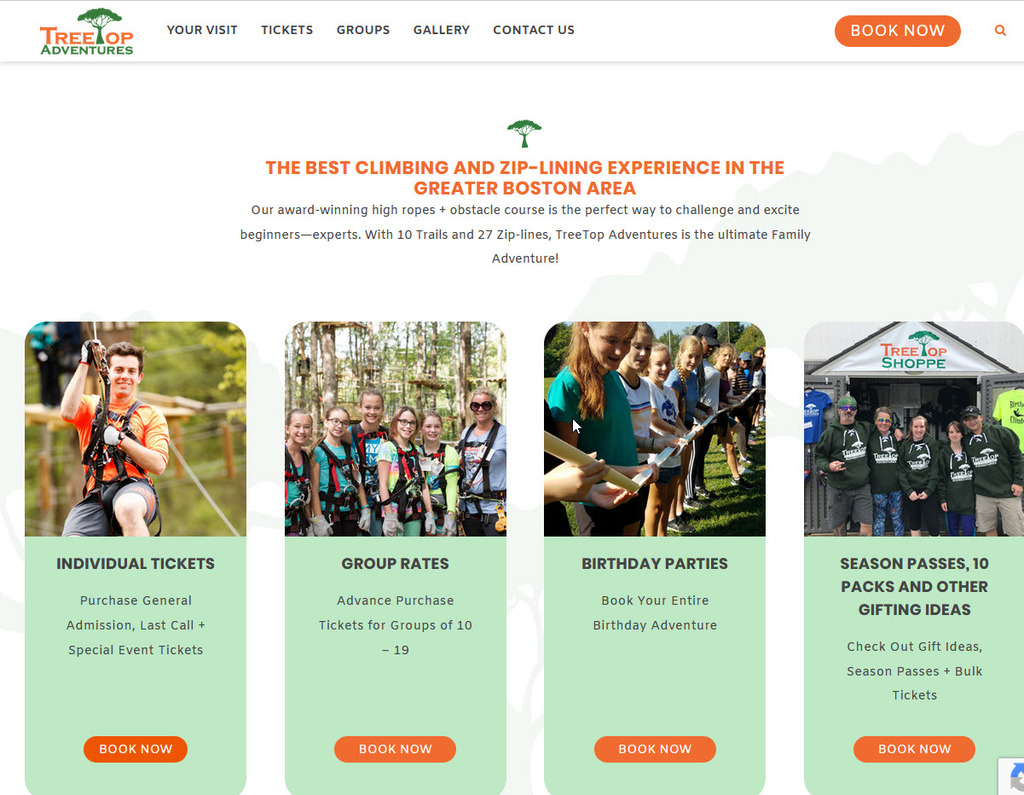Open the Contact Us page
This screenshot has width=1024, height=795.
[534, 30]
